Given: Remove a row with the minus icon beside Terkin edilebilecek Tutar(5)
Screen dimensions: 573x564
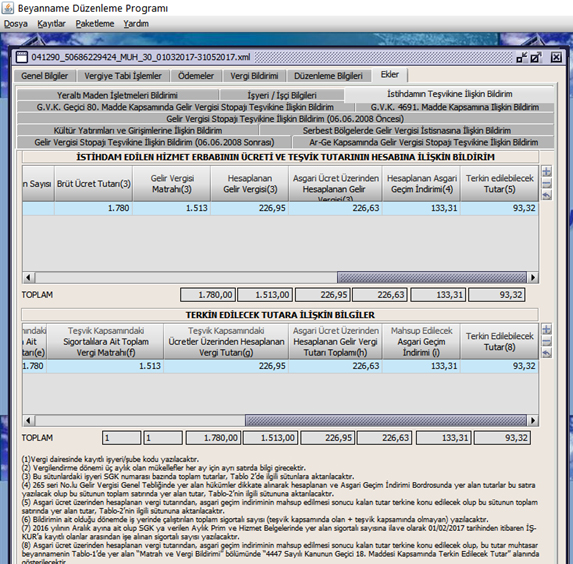Looking at the screenshot, I should point(546,183).
